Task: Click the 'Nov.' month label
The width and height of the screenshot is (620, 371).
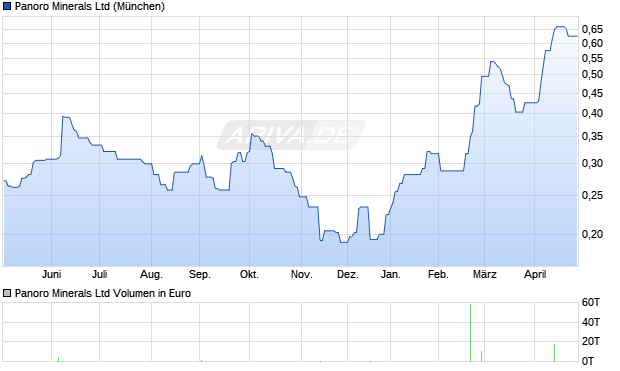Action: tap(302, 274)
